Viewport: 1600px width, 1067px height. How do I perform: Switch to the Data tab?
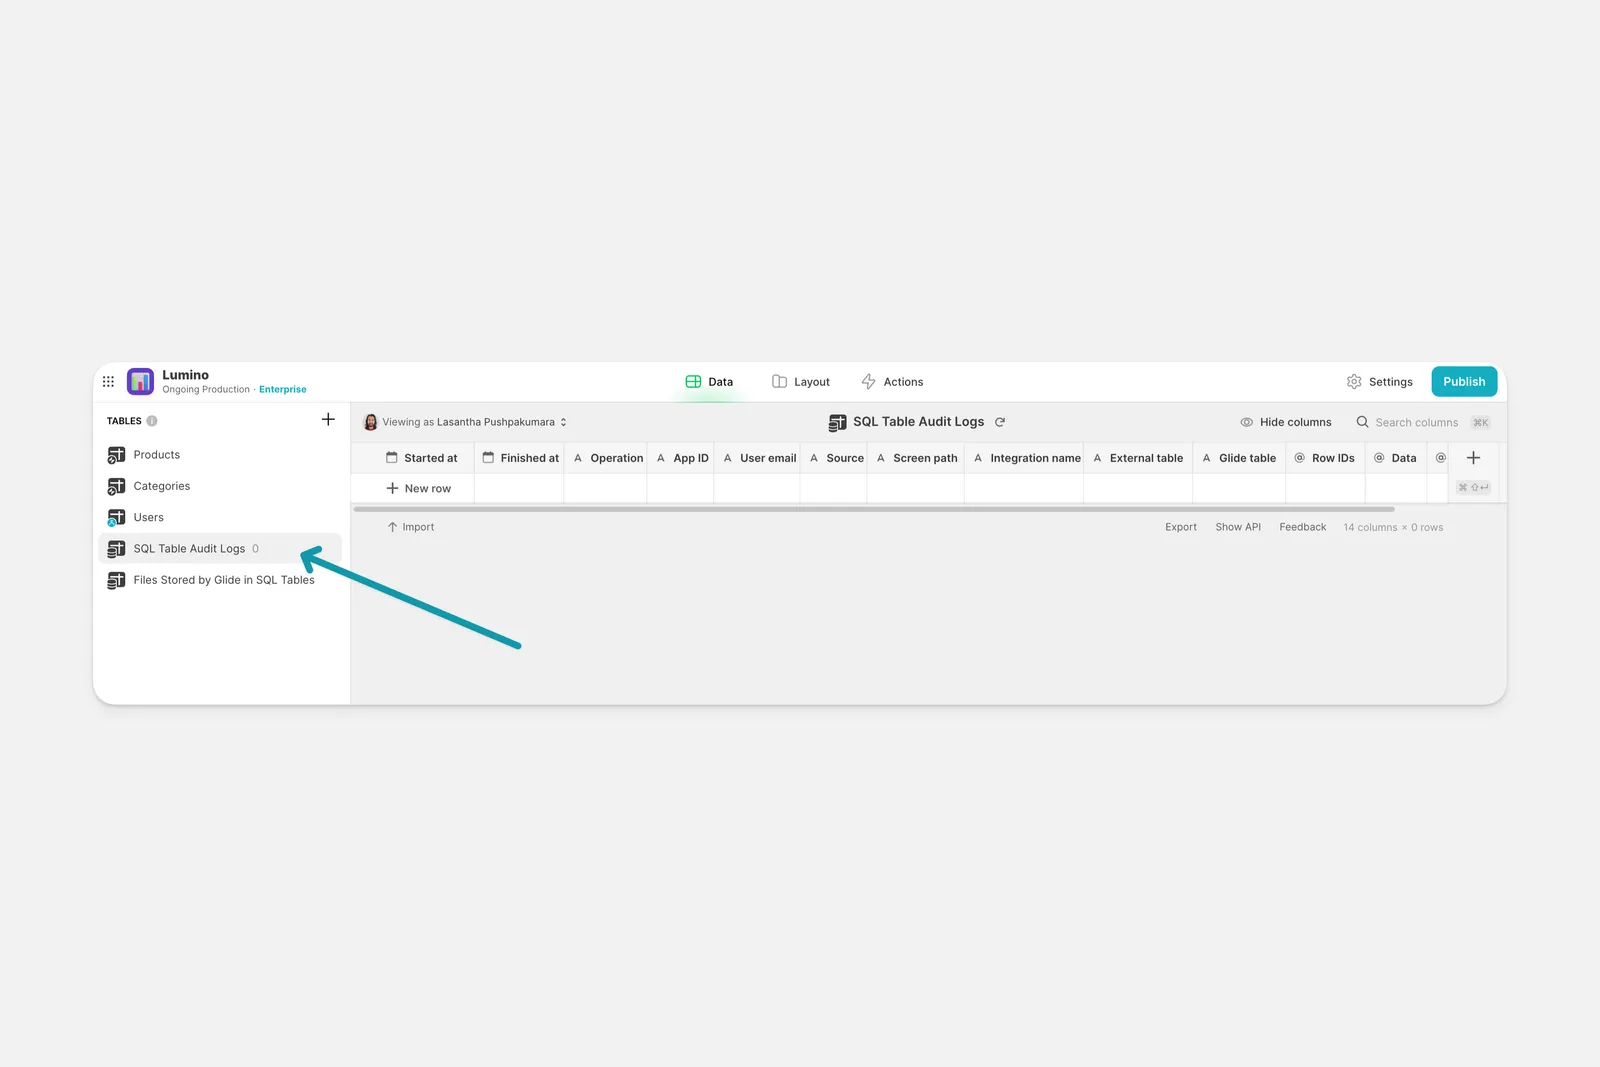point(709,382)
